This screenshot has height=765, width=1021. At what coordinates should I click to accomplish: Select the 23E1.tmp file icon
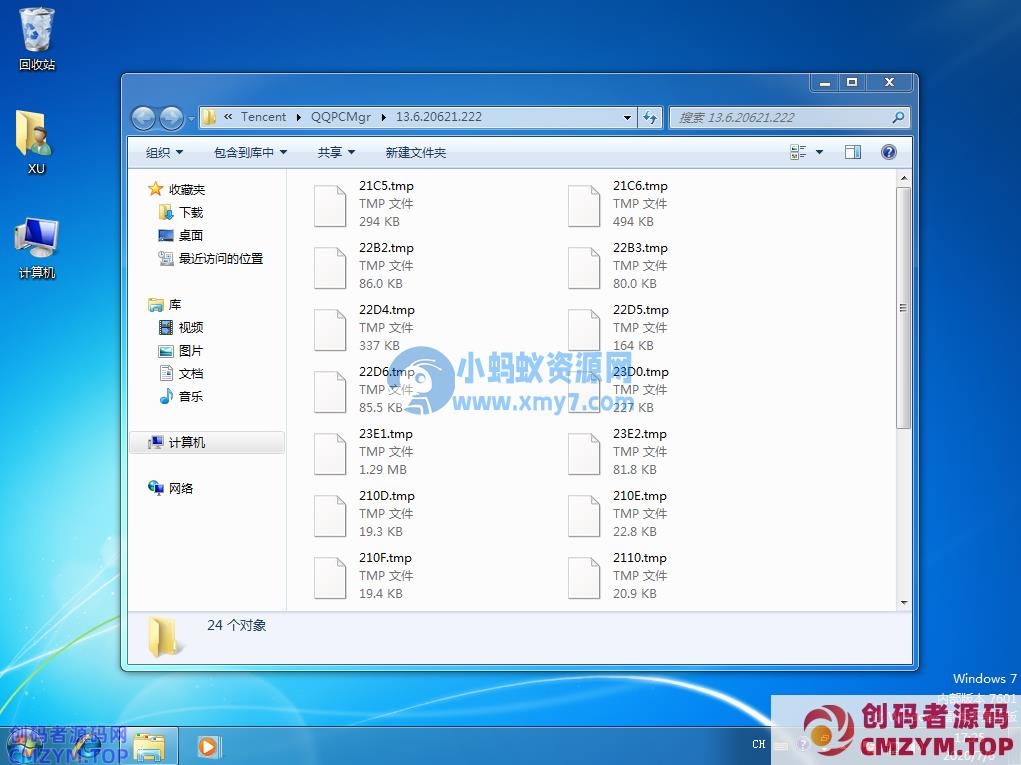click(330, 453)
